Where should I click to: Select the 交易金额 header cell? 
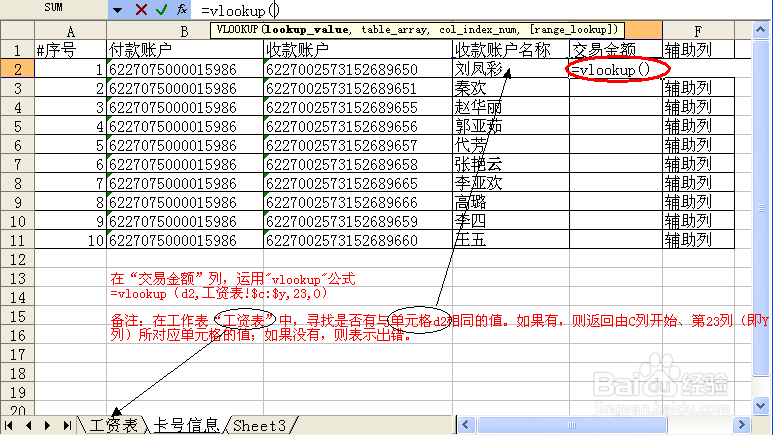point(616,50)
